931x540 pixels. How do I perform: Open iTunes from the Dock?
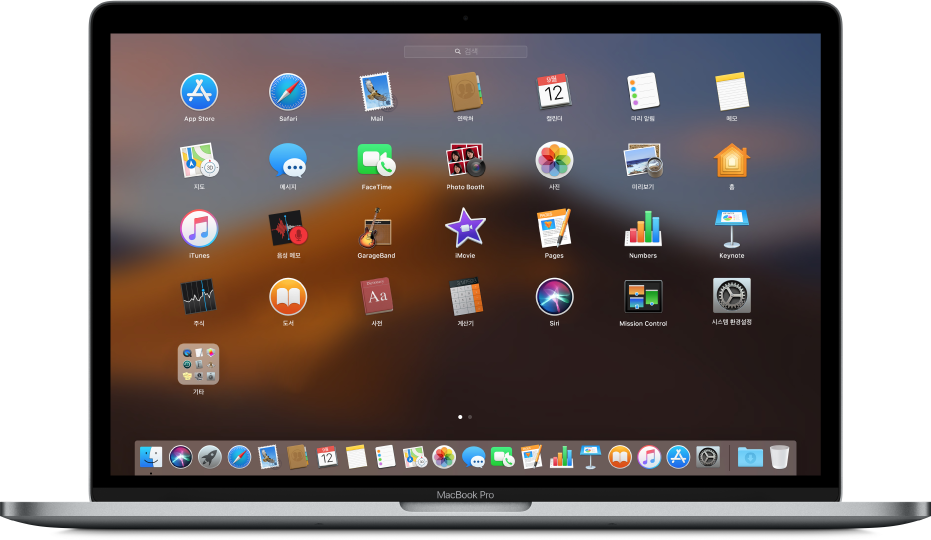click(649, 457)
